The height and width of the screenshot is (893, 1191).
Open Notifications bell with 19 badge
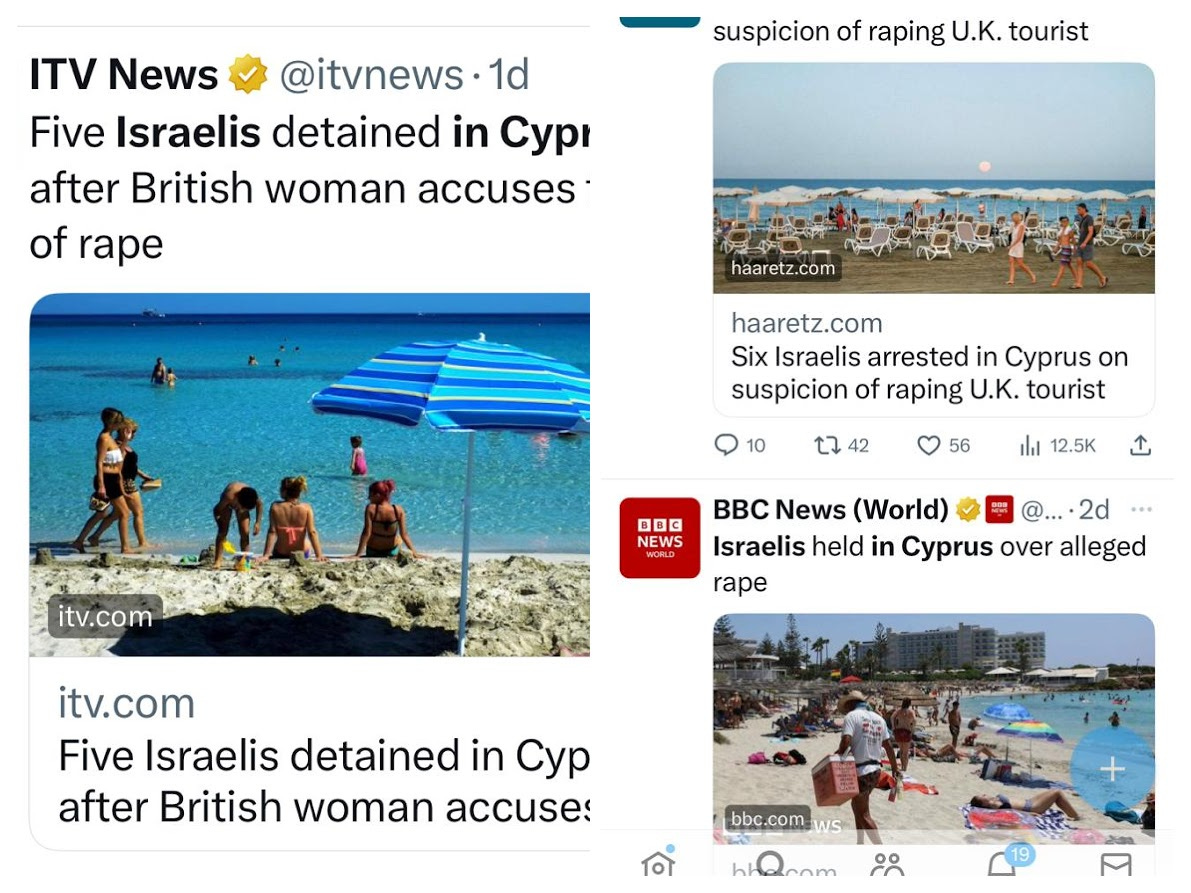click(x=1003, y=862)
